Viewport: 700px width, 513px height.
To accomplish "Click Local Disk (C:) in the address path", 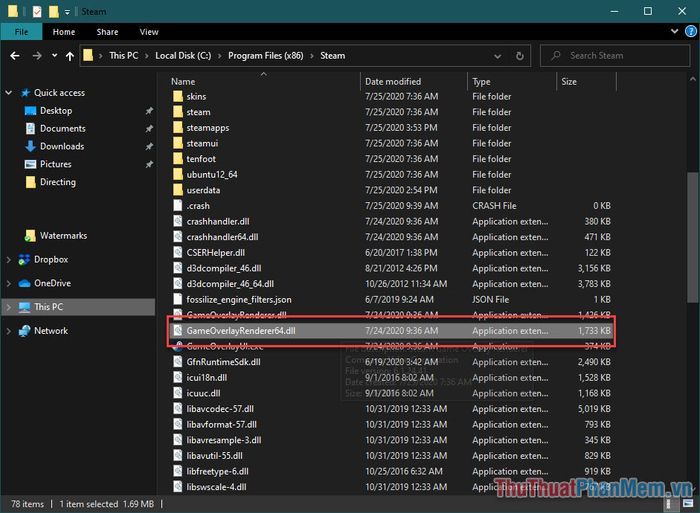I will tap(183, 56).
